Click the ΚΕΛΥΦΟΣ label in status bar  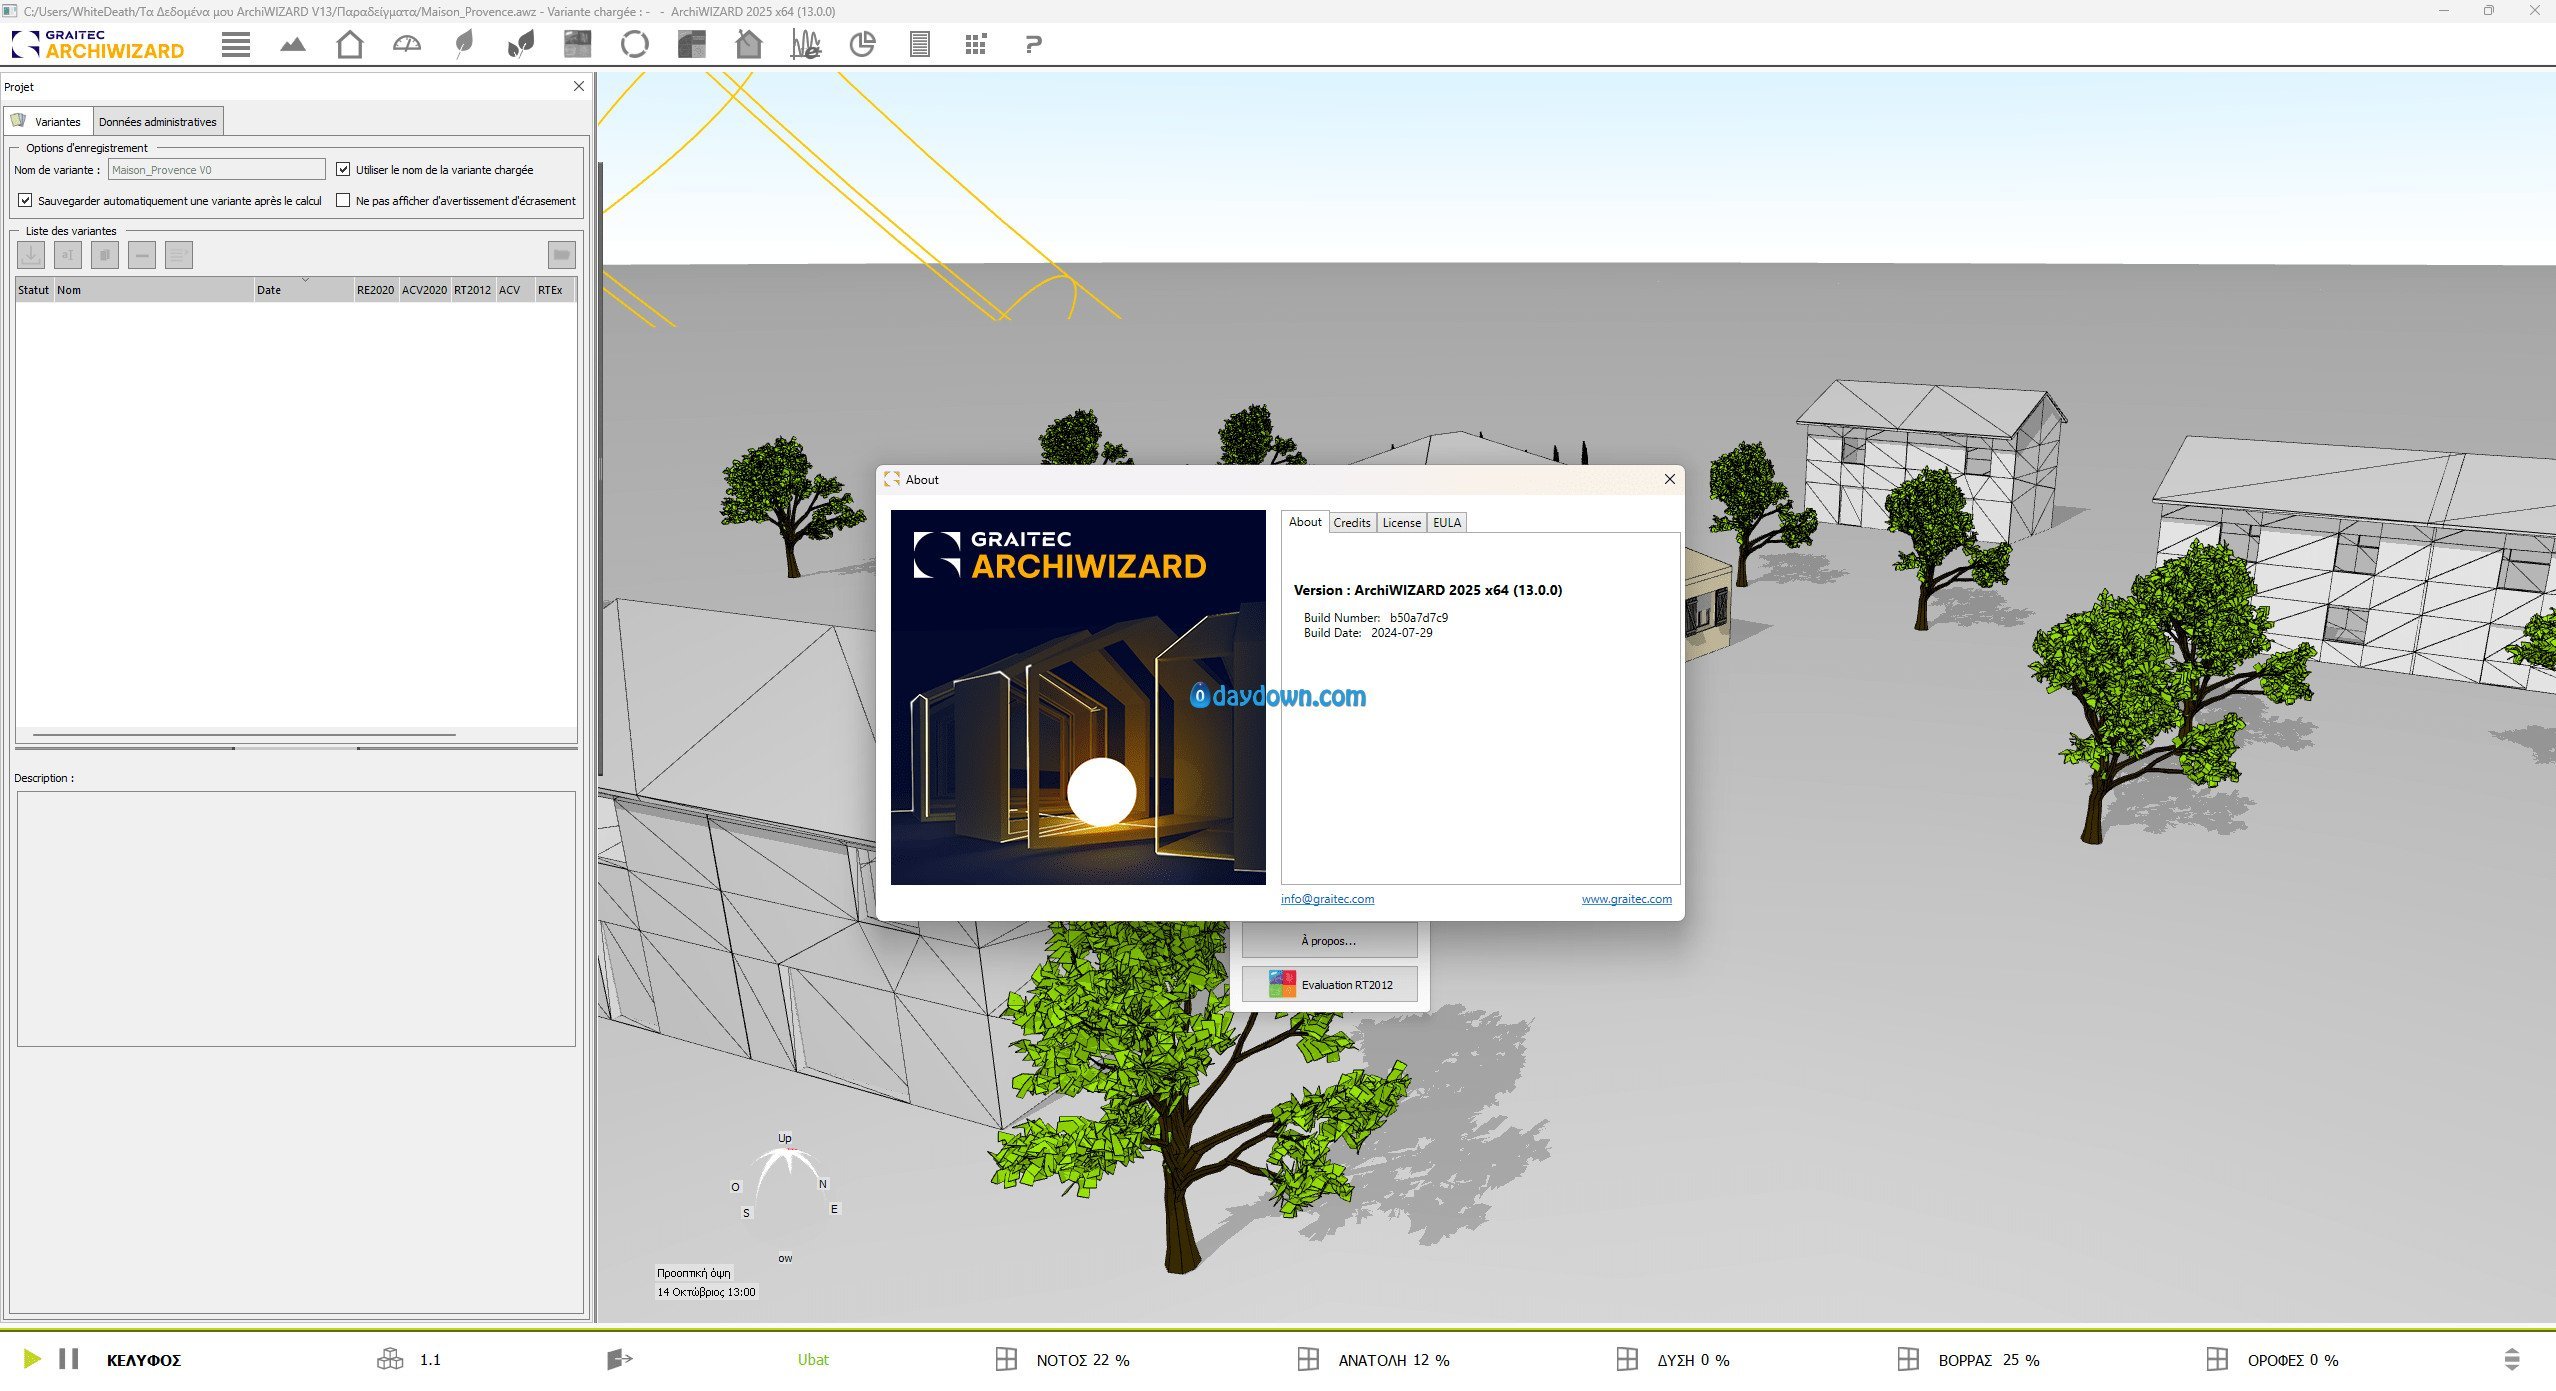click(144, 1360)
